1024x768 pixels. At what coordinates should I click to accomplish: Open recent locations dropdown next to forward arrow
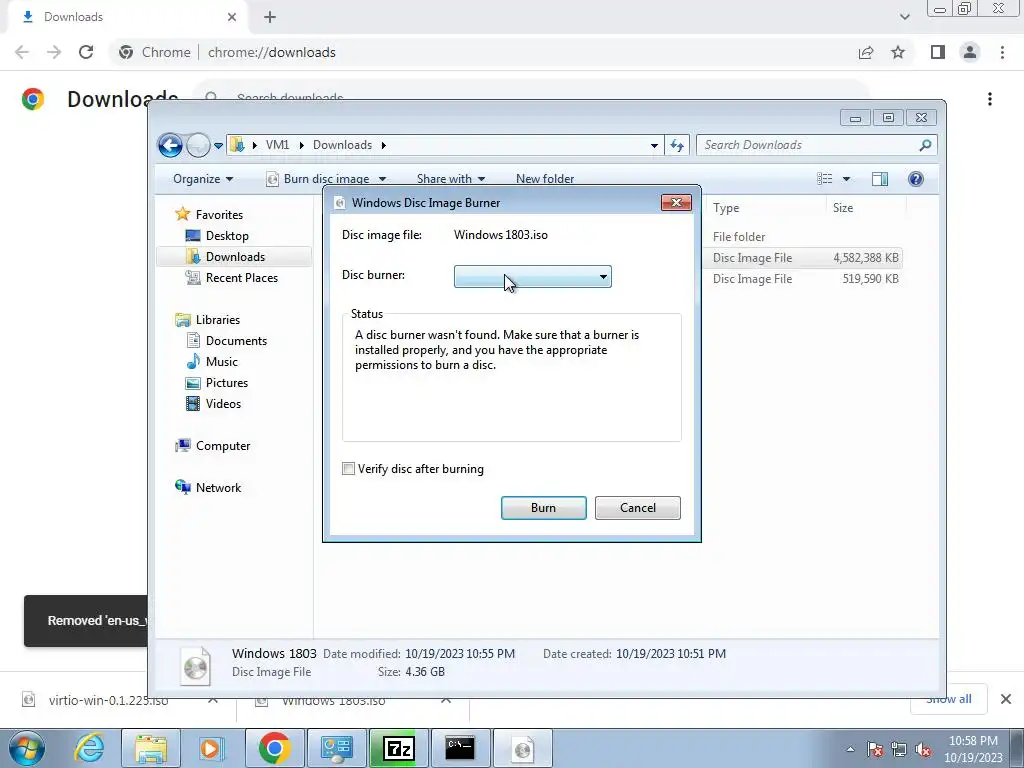[x=218, y=146]
